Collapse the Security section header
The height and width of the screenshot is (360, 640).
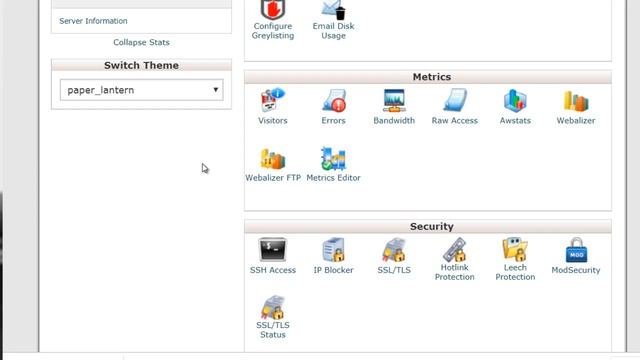tap(428, 226)
